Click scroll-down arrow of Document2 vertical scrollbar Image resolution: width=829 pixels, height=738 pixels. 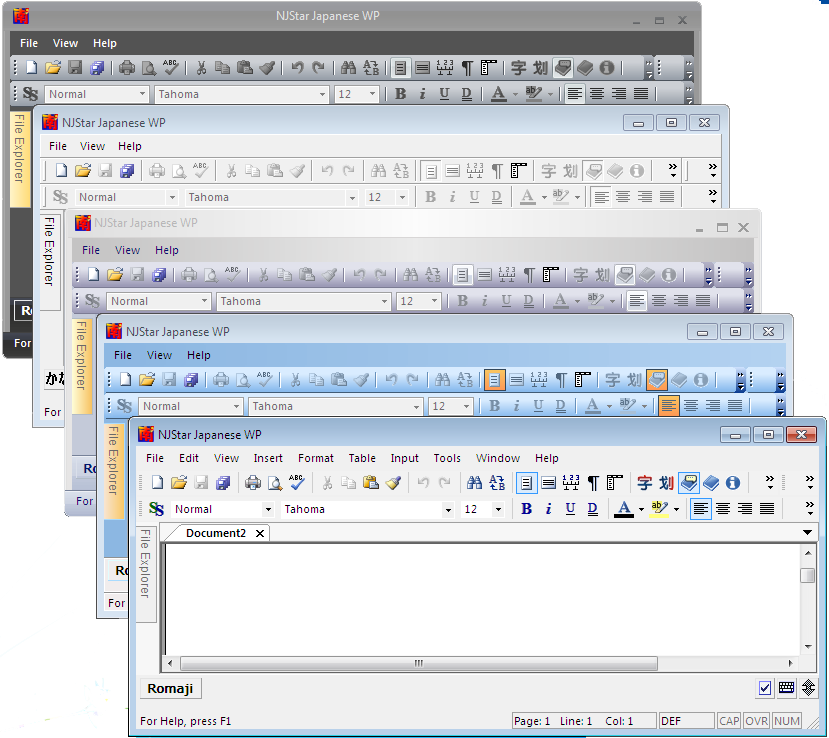click(807, 647)
